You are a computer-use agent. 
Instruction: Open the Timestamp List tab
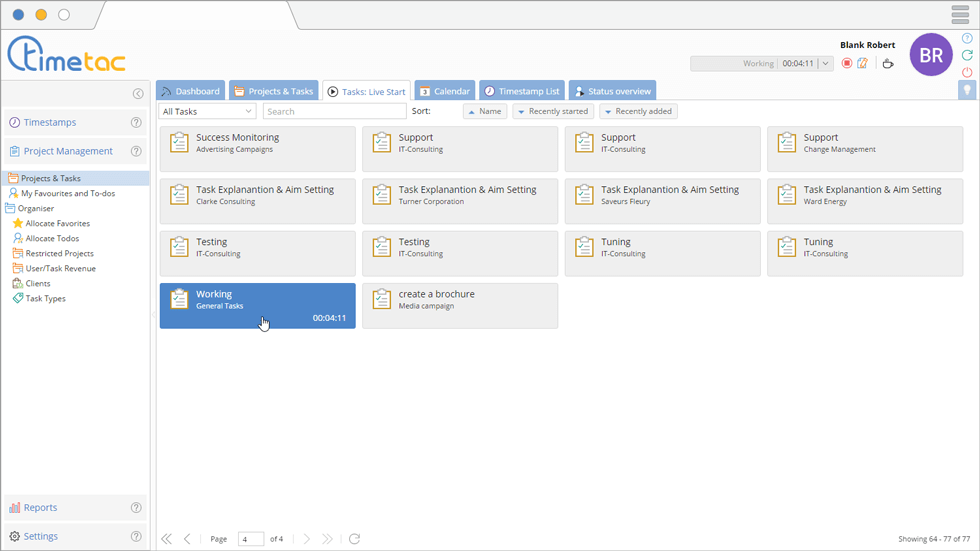[521, 91]
